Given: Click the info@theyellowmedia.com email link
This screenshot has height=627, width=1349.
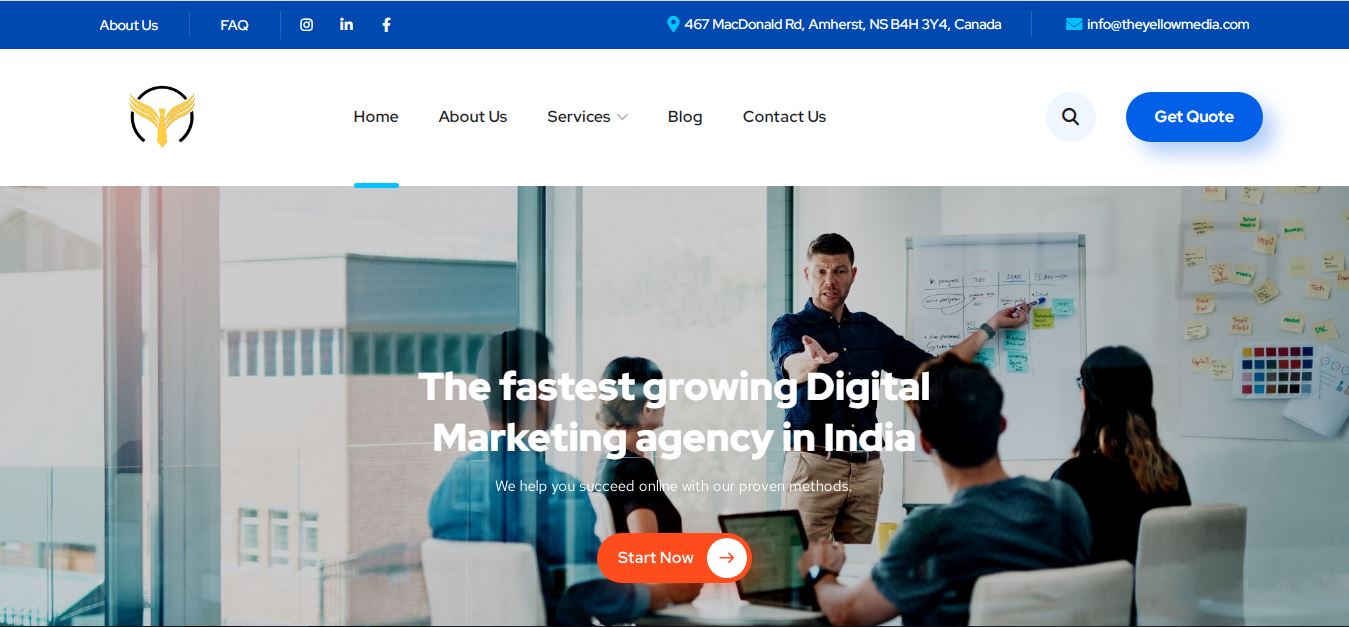Looking at the screenshot, I should [1168, 24].
